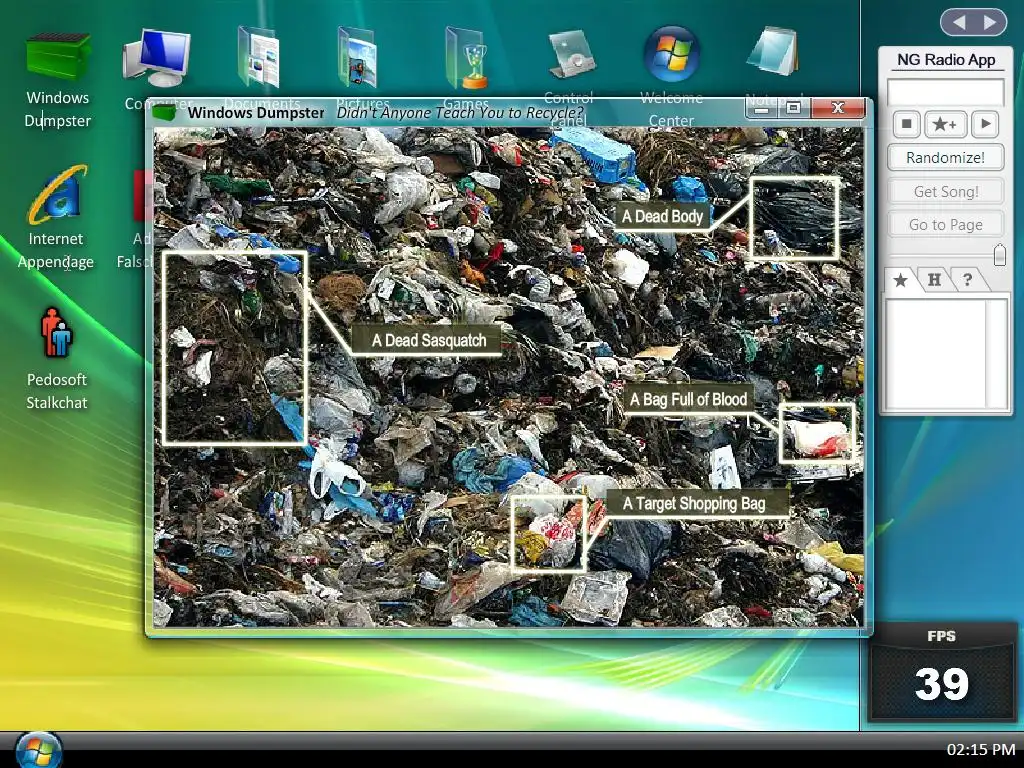Click the A Dead Body label
1024x768 pixels.
click(x=662, y=216)
